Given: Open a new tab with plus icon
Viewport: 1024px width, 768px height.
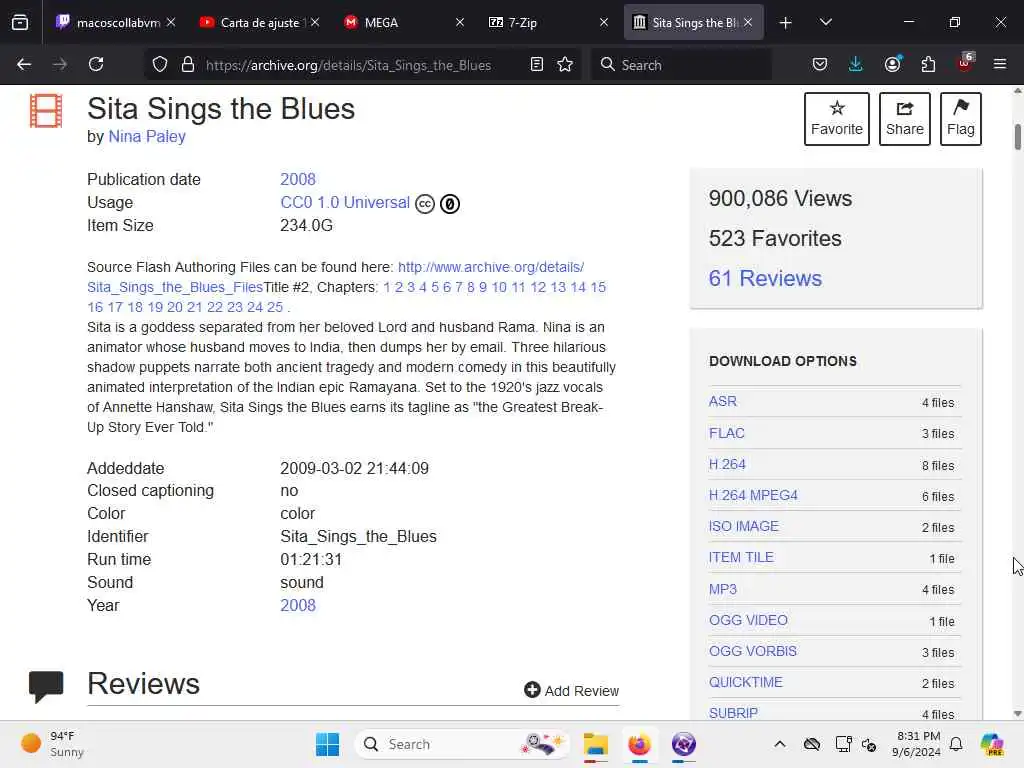Looking at the screenshot, I should click(x=786, y=22).
